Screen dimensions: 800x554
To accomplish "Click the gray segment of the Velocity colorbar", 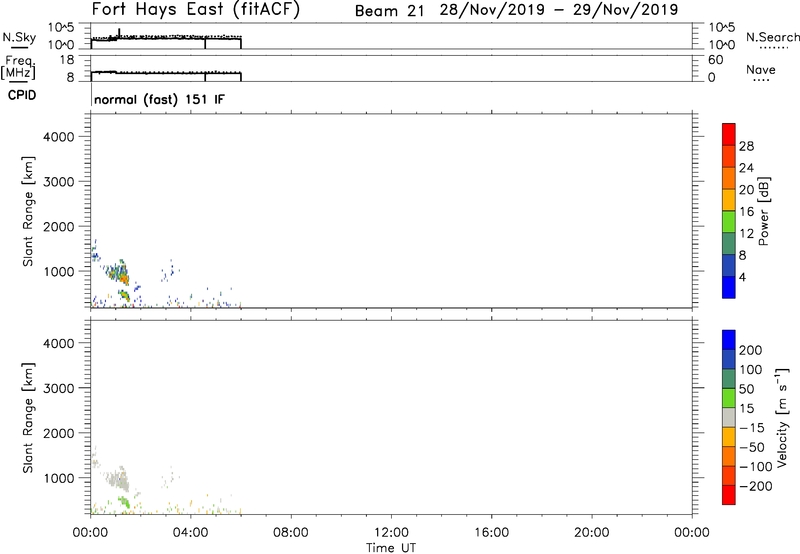I will pyautogui.click(x=729, y=417).
